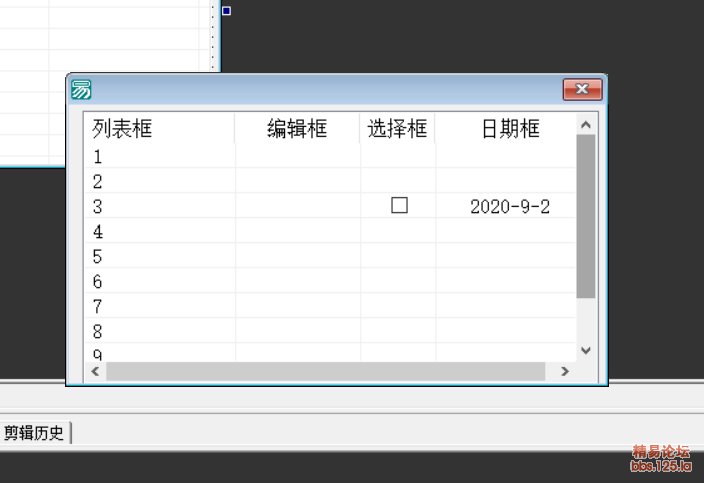Click the 日期框 column header
Screen dimensions: 704x483
tap(506, 128)
